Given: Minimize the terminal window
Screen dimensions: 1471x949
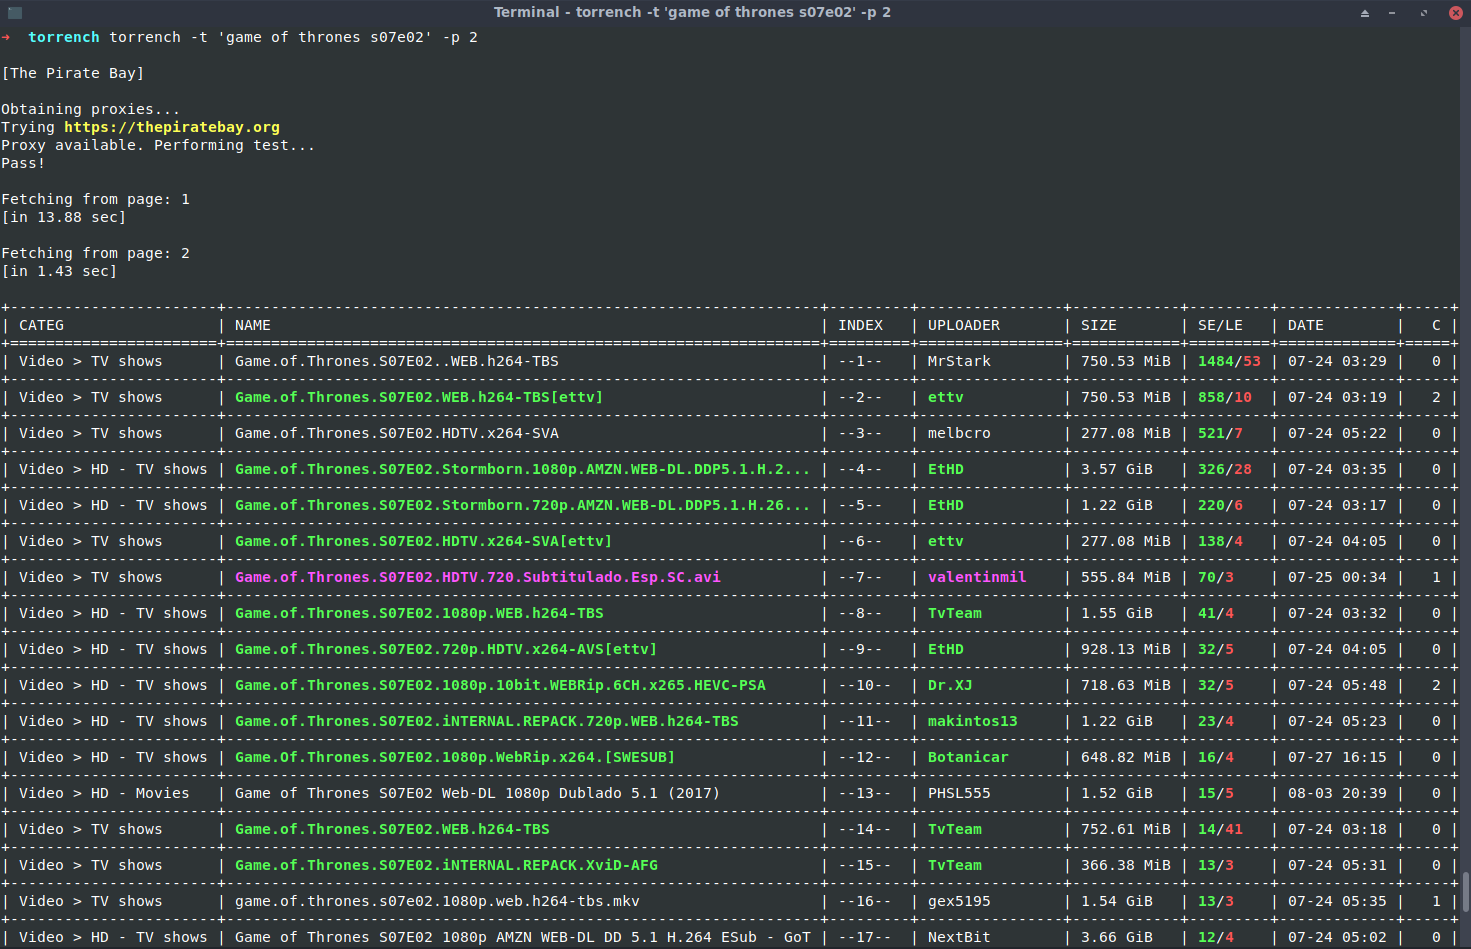Looking at the screenshot, I should (x=1392, y=13).
